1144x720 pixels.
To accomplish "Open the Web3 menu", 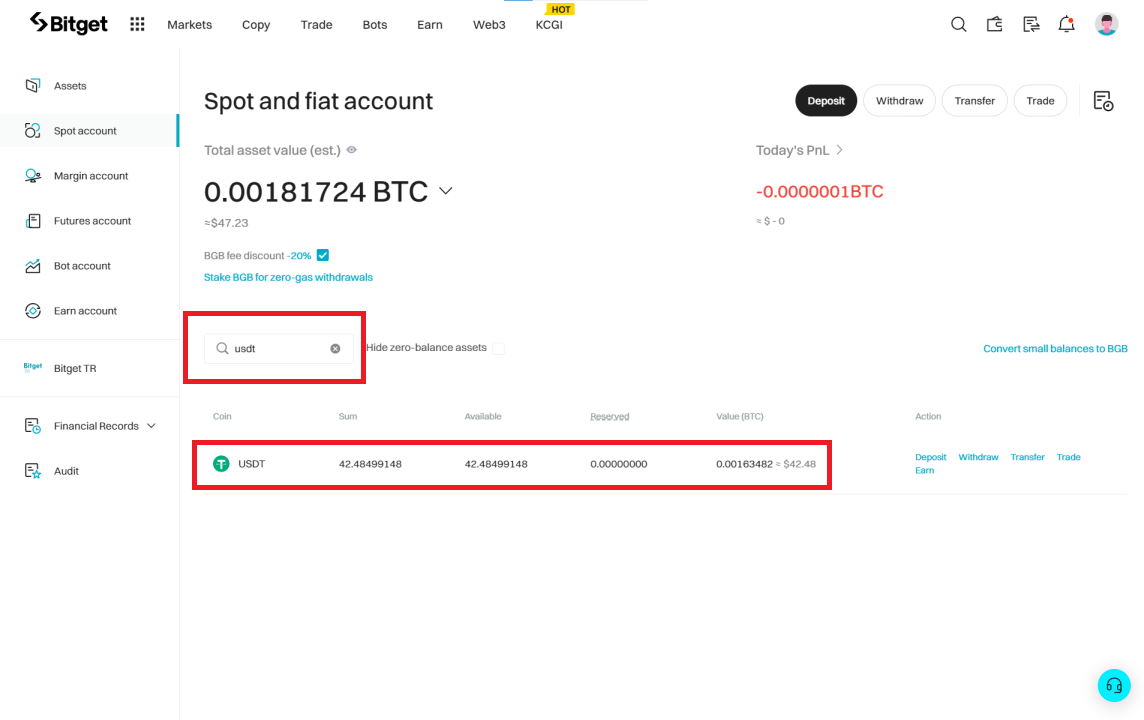I will point(489,24).
